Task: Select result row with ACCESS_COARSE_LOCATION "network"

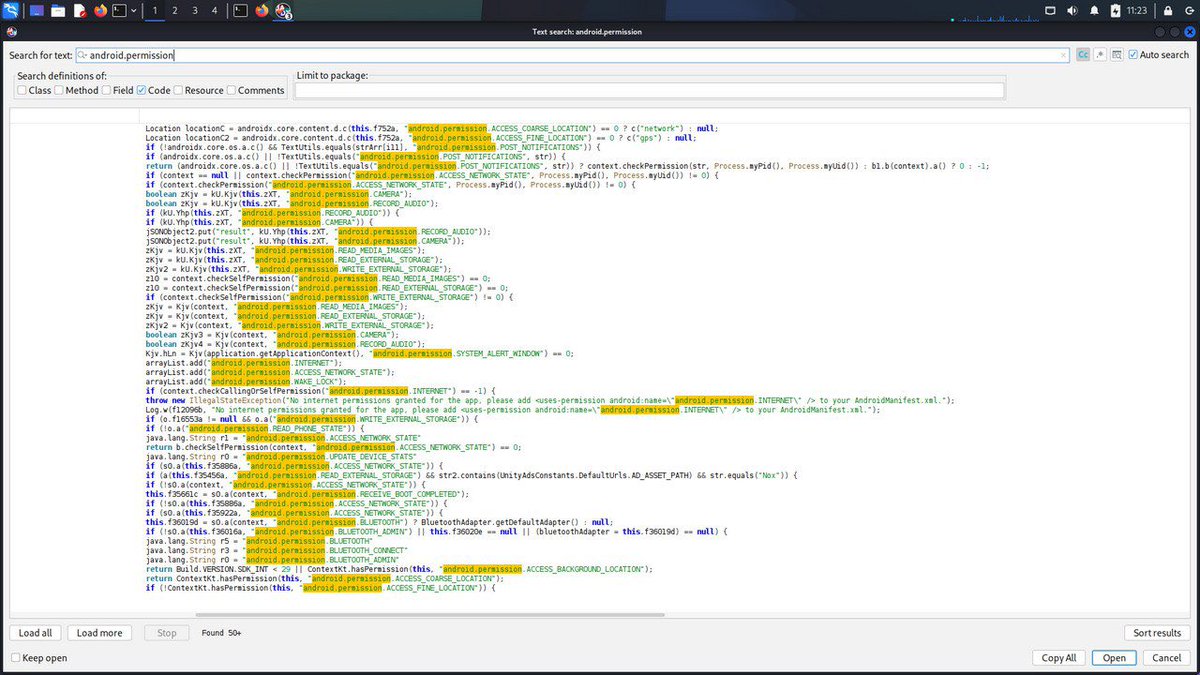Action: (431, 129)
